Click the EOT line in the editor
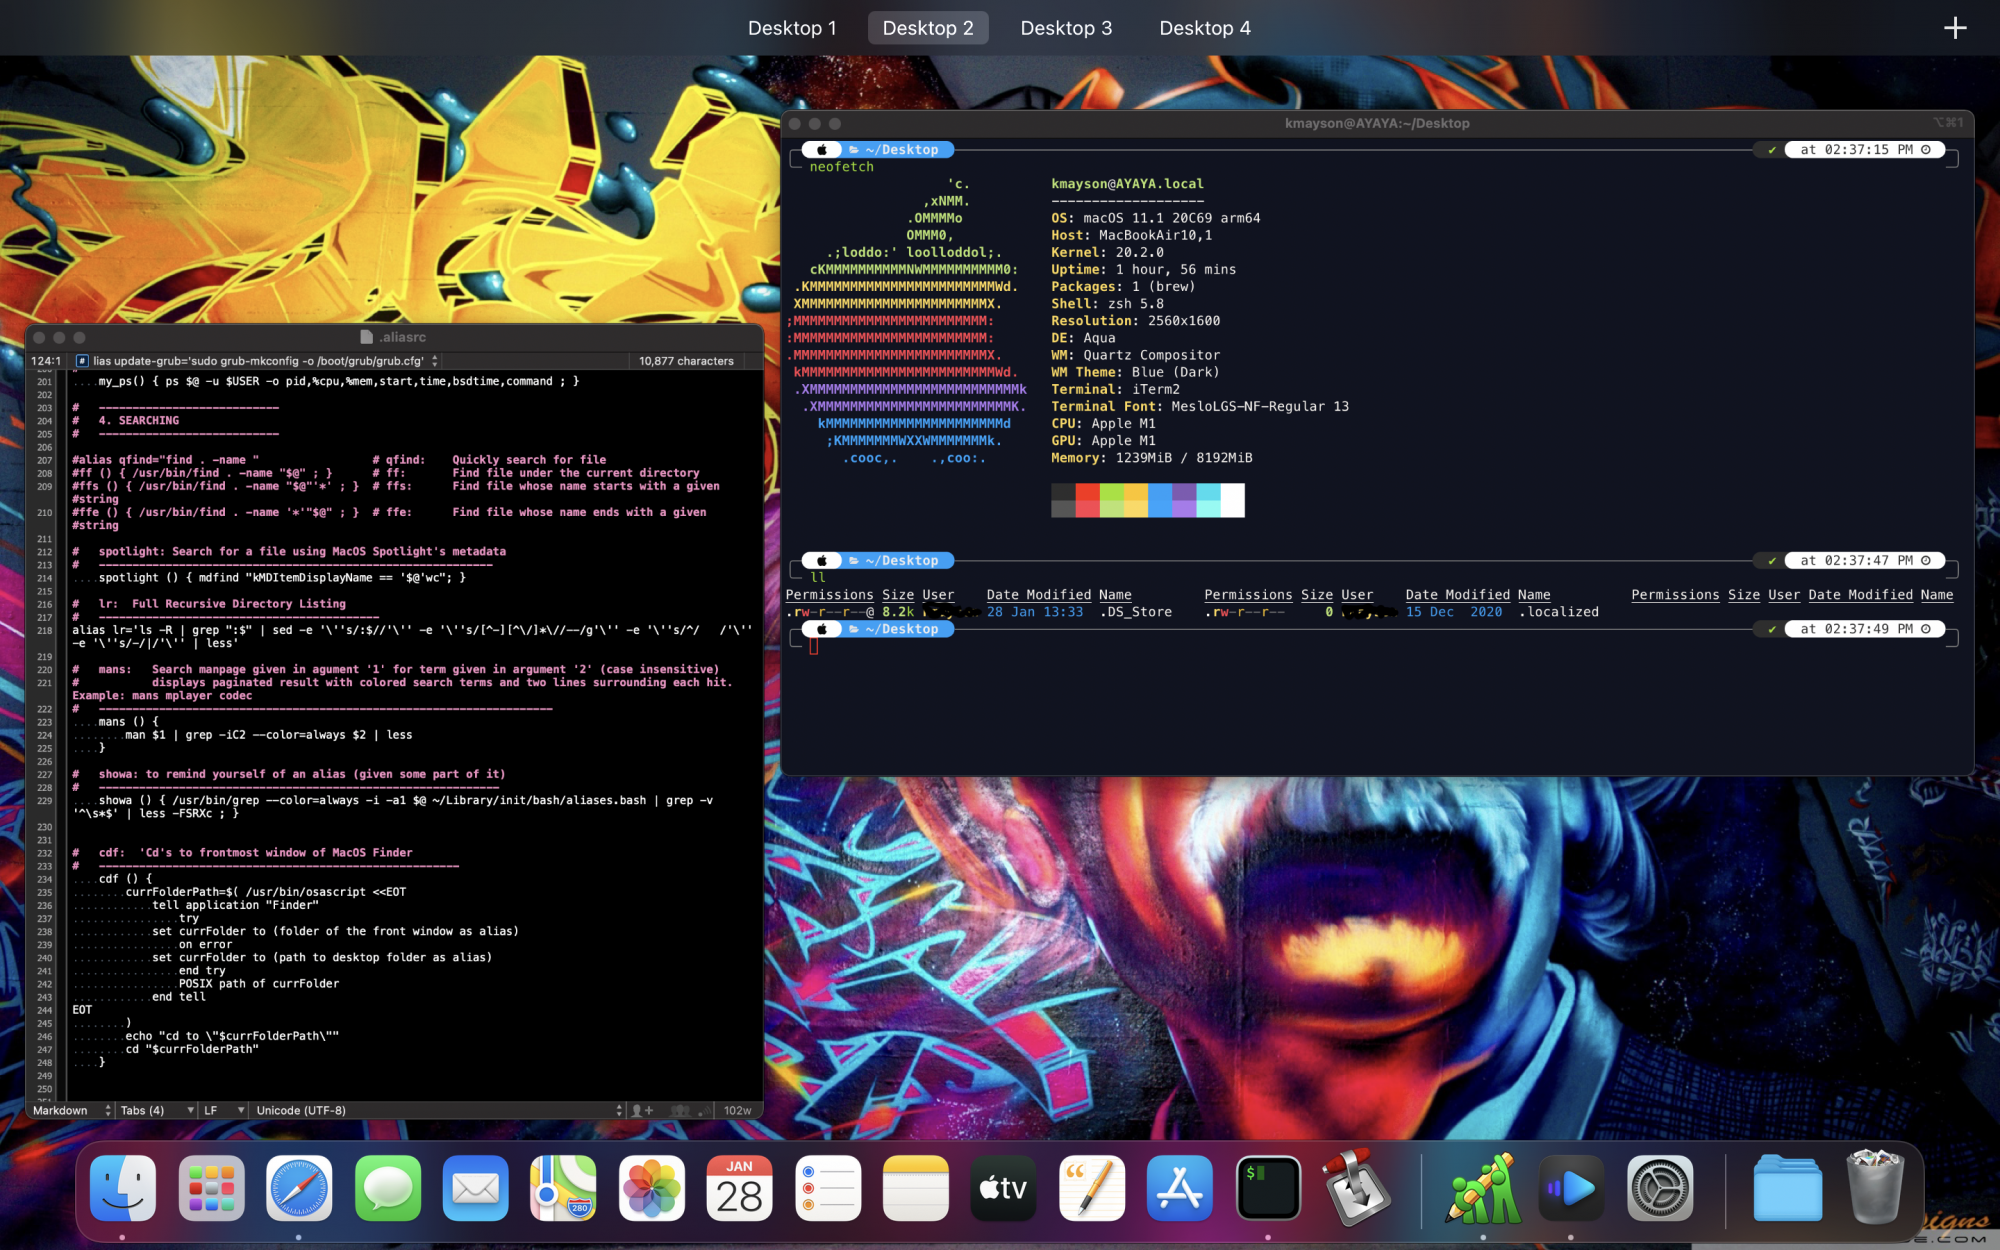Screen dimensions: 2000x1250 (82, 1010)
